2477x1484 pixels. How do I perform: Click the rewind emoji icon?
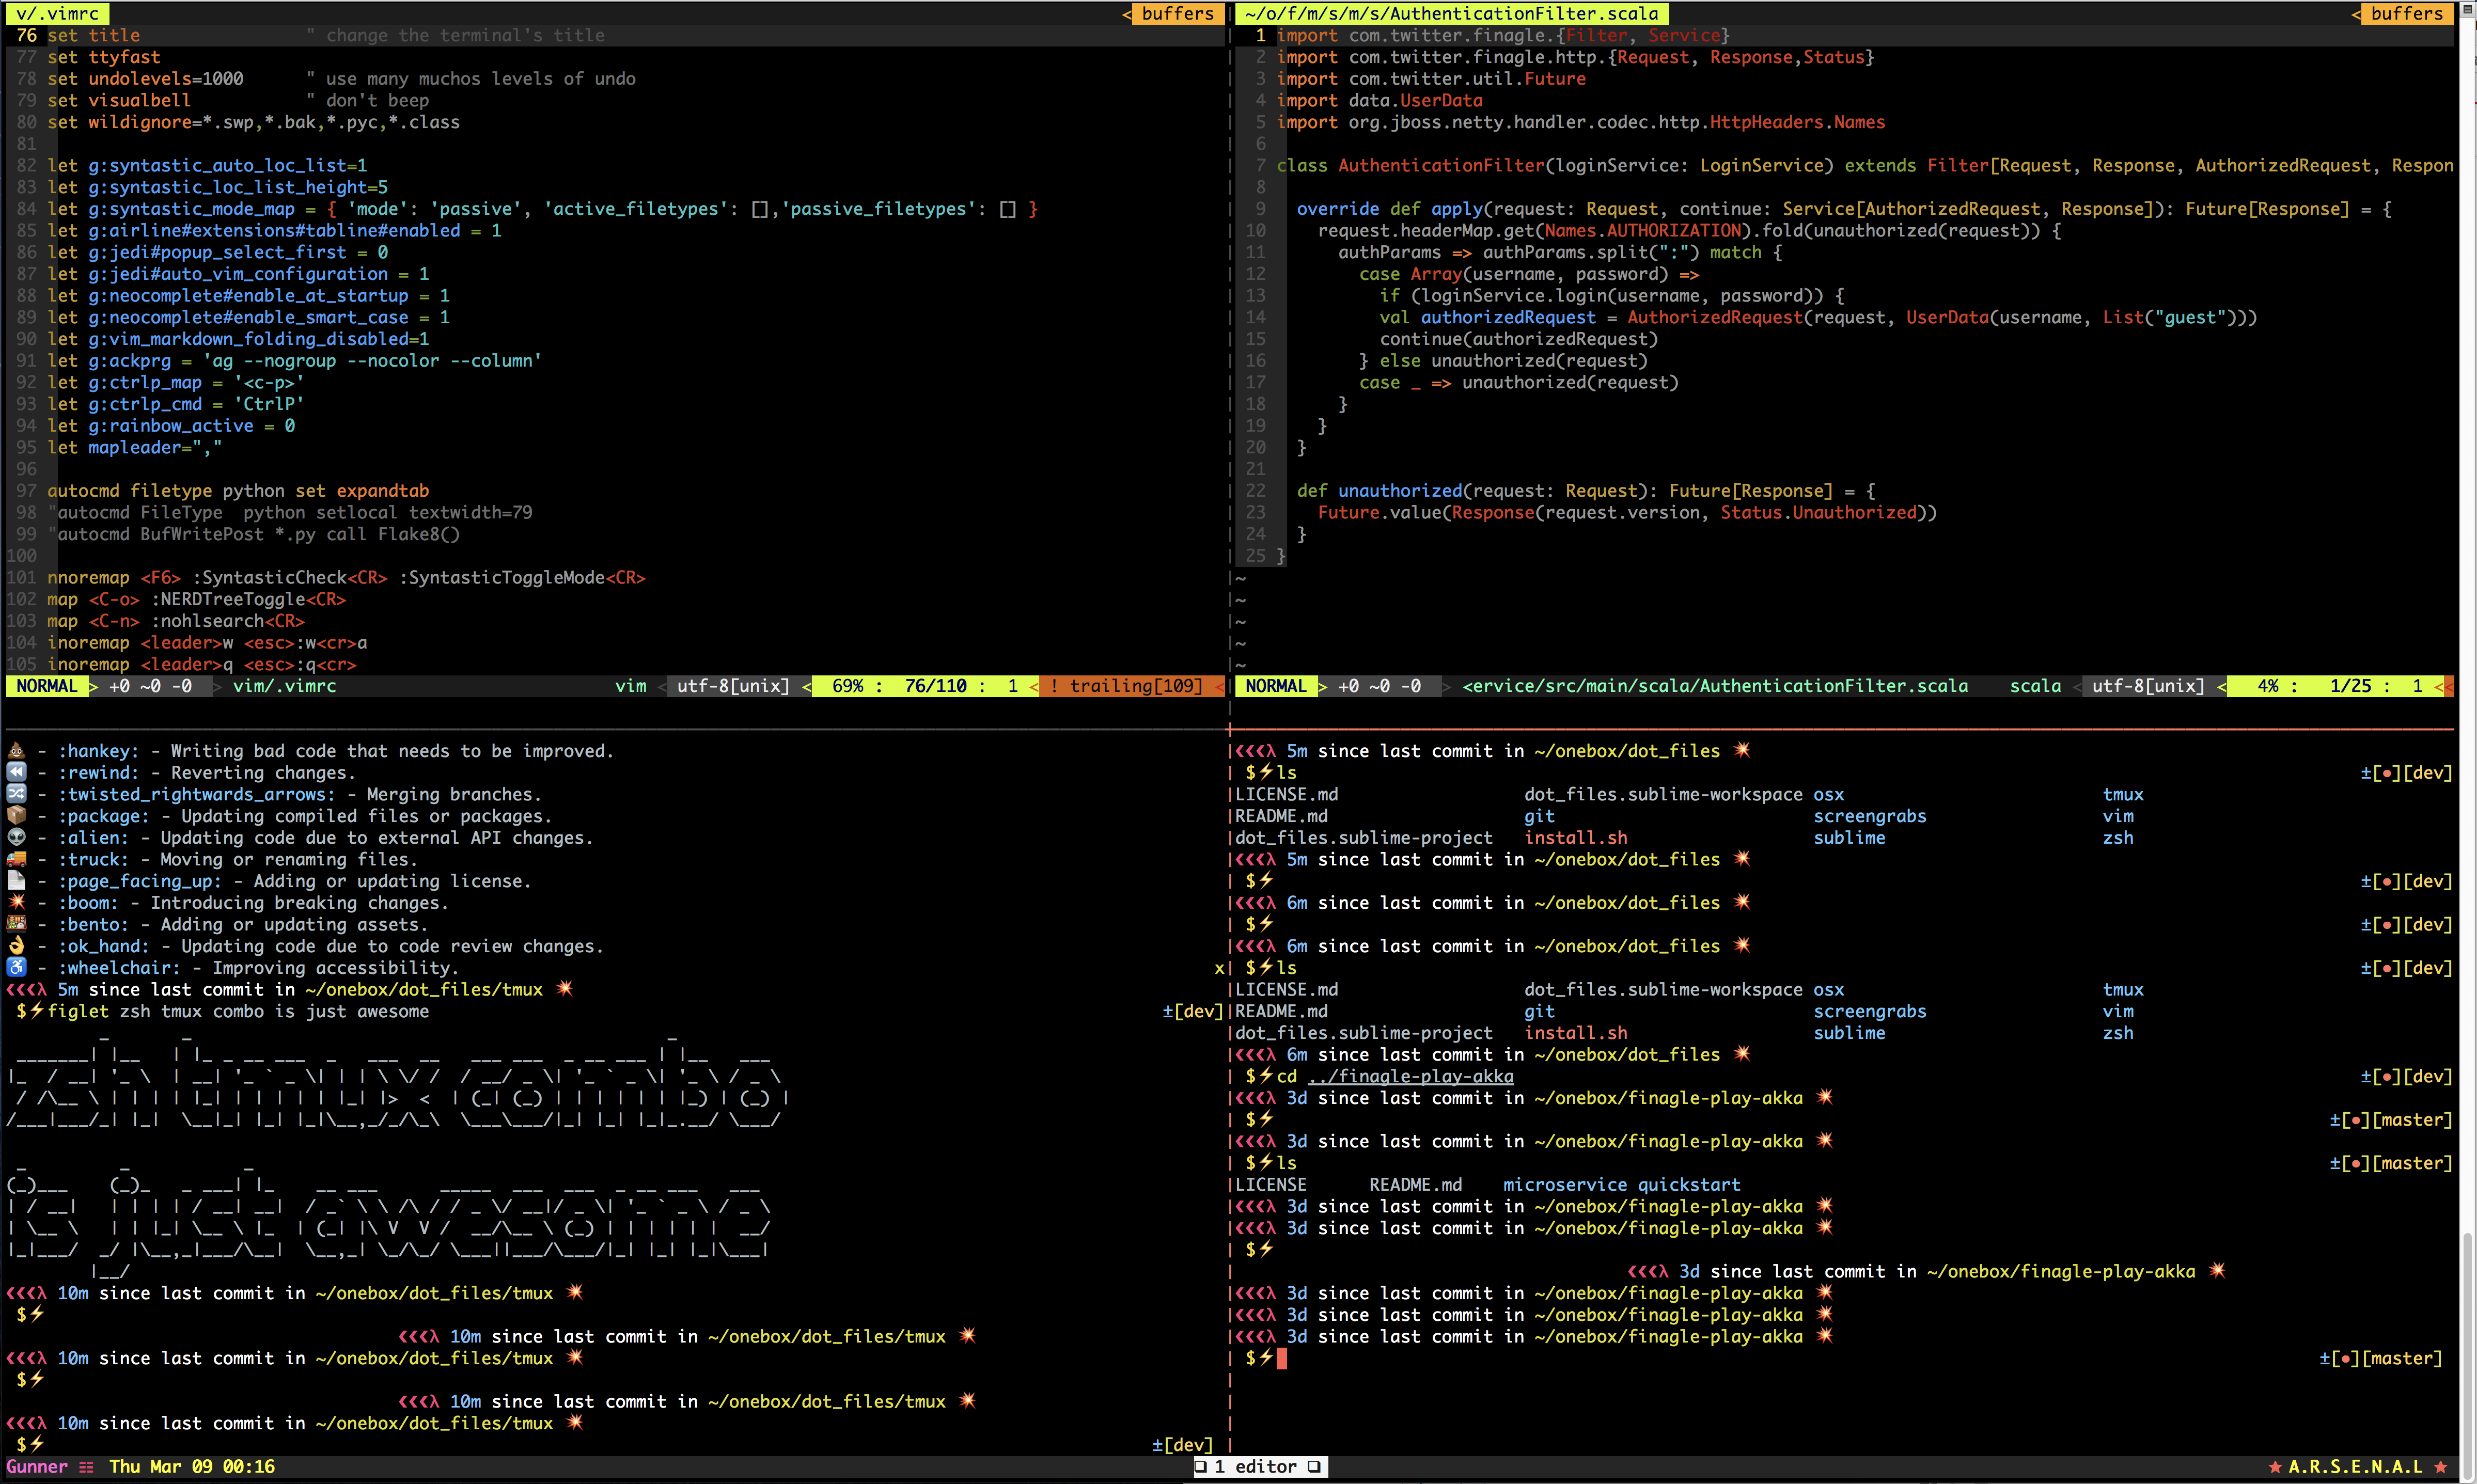tap(16, 772)
